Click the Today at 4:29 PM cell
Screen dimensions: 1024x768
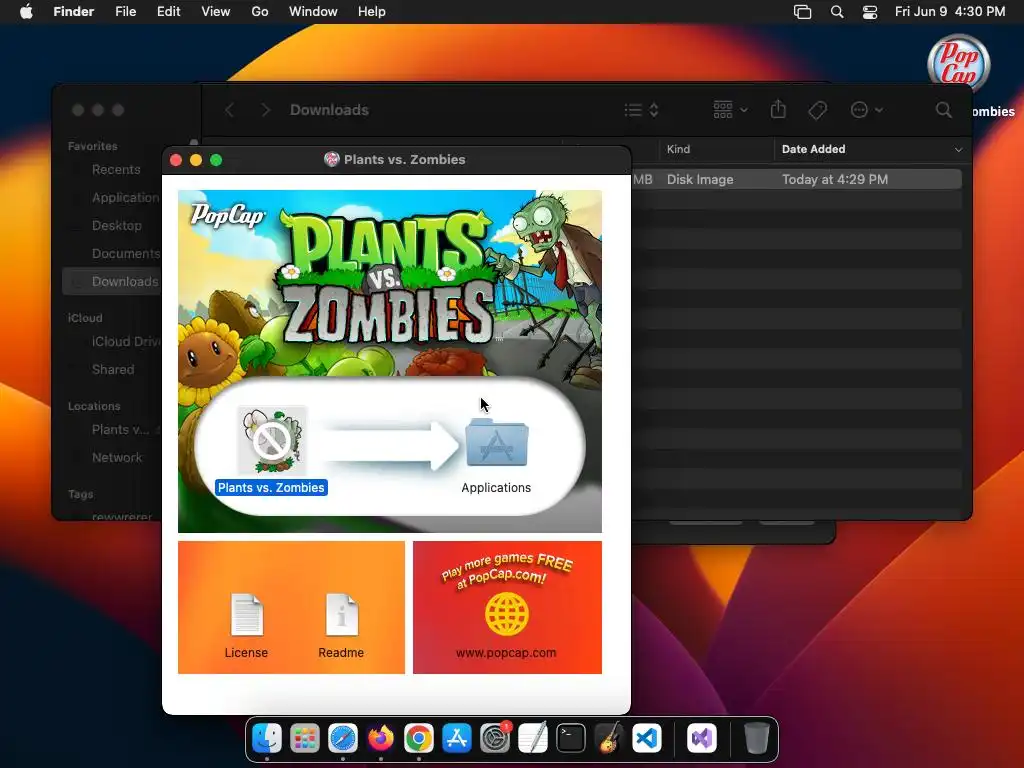[x=835, y=179]
